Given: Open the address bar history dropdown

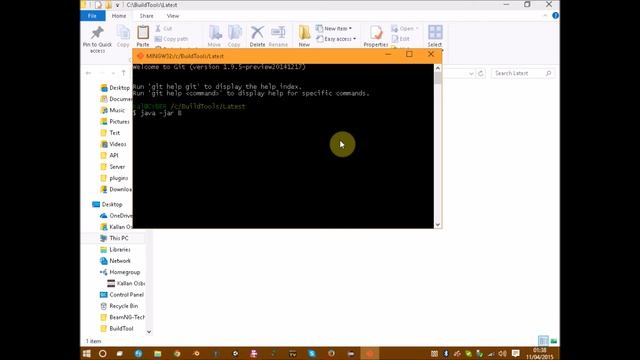Looking at the screenshot, I should [471, 73].
